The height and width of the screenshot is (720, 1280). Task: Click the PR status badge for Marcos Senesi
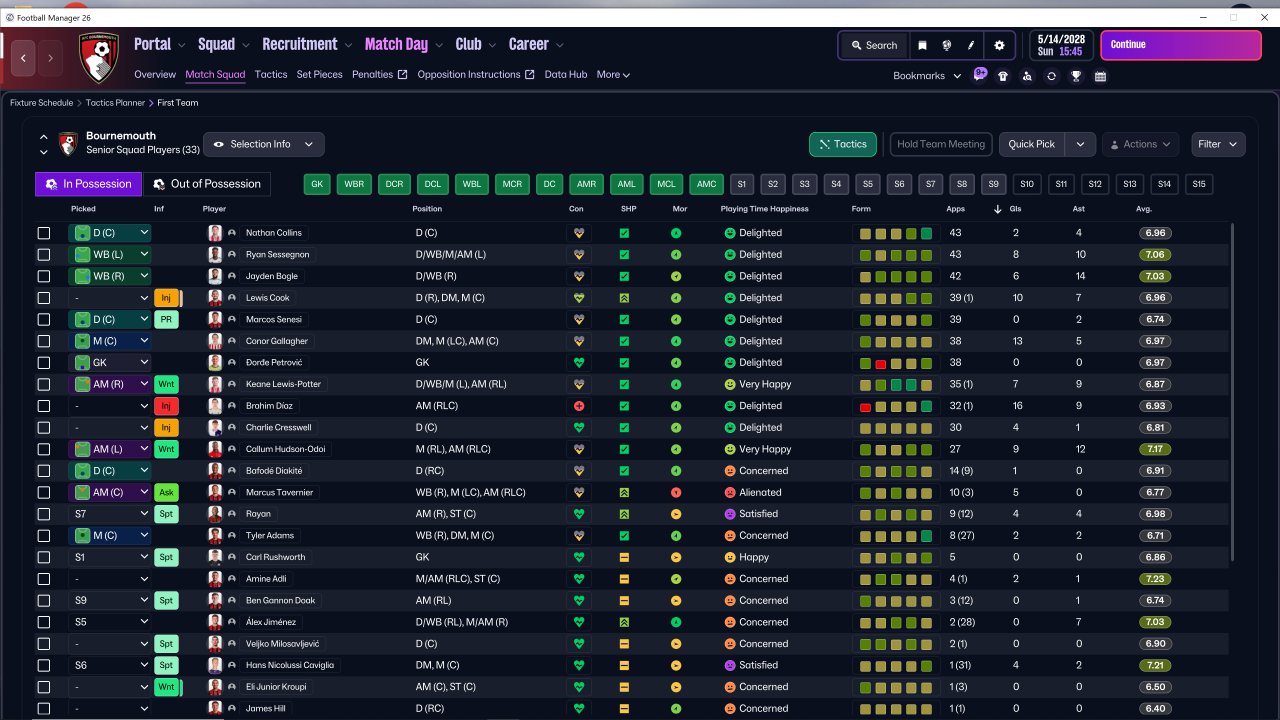(x=167, y=319)
